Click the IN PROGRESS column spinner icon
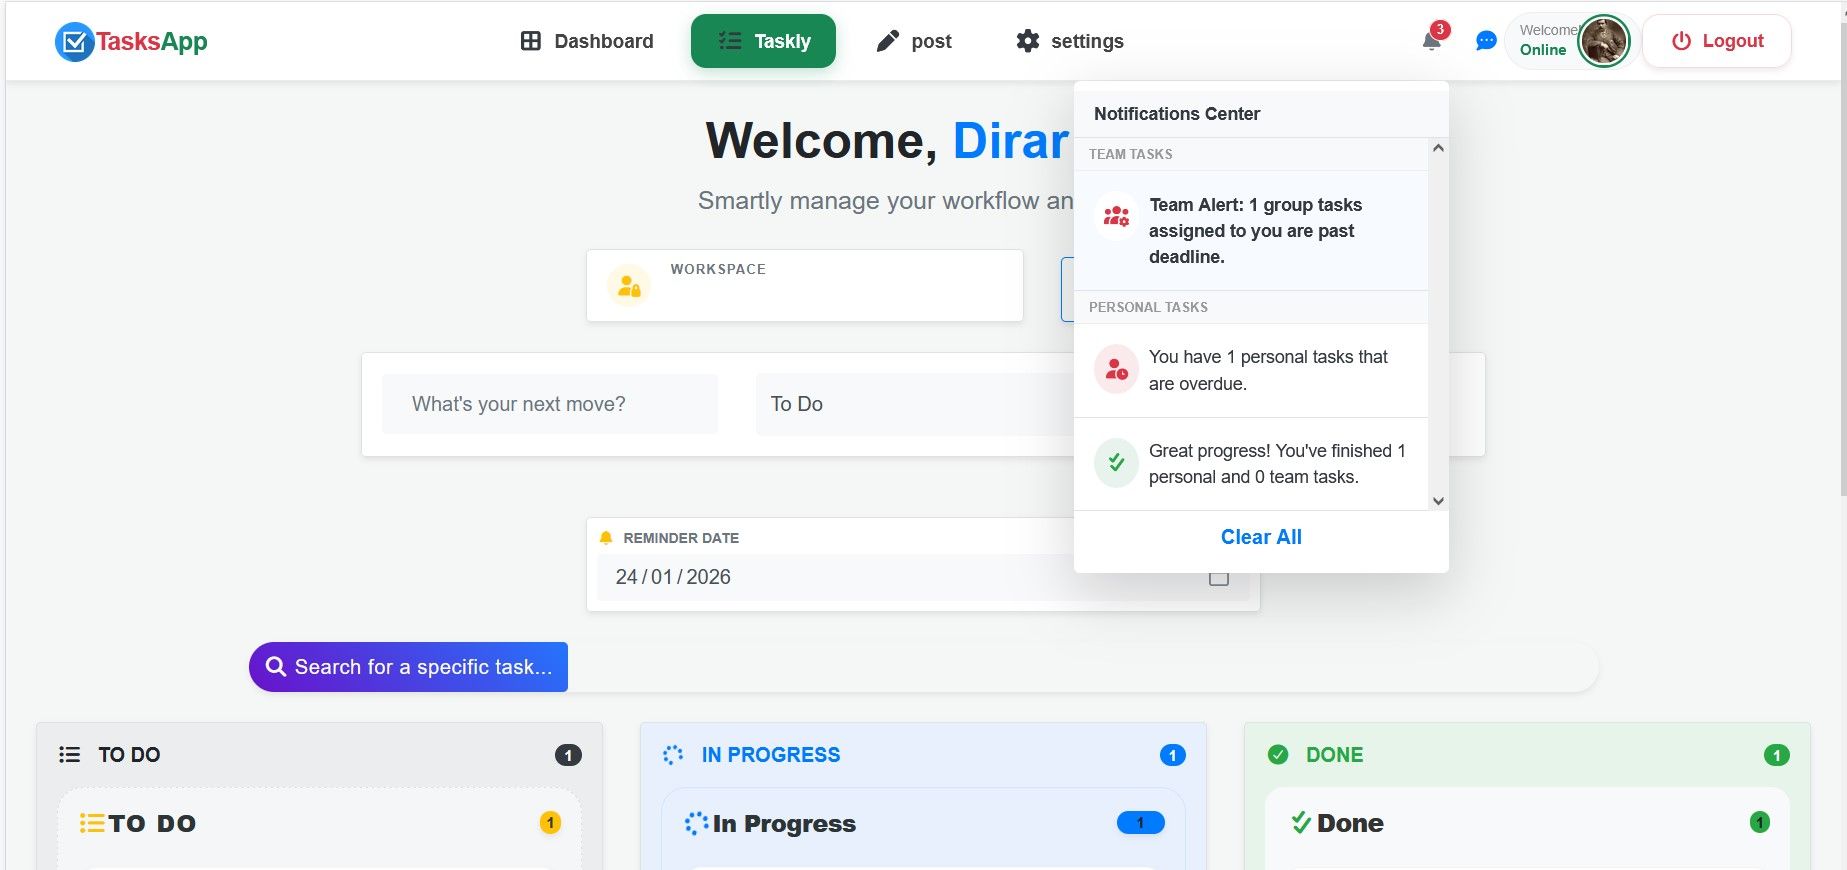Viewport: 1847px width, 870px height. 673,755
